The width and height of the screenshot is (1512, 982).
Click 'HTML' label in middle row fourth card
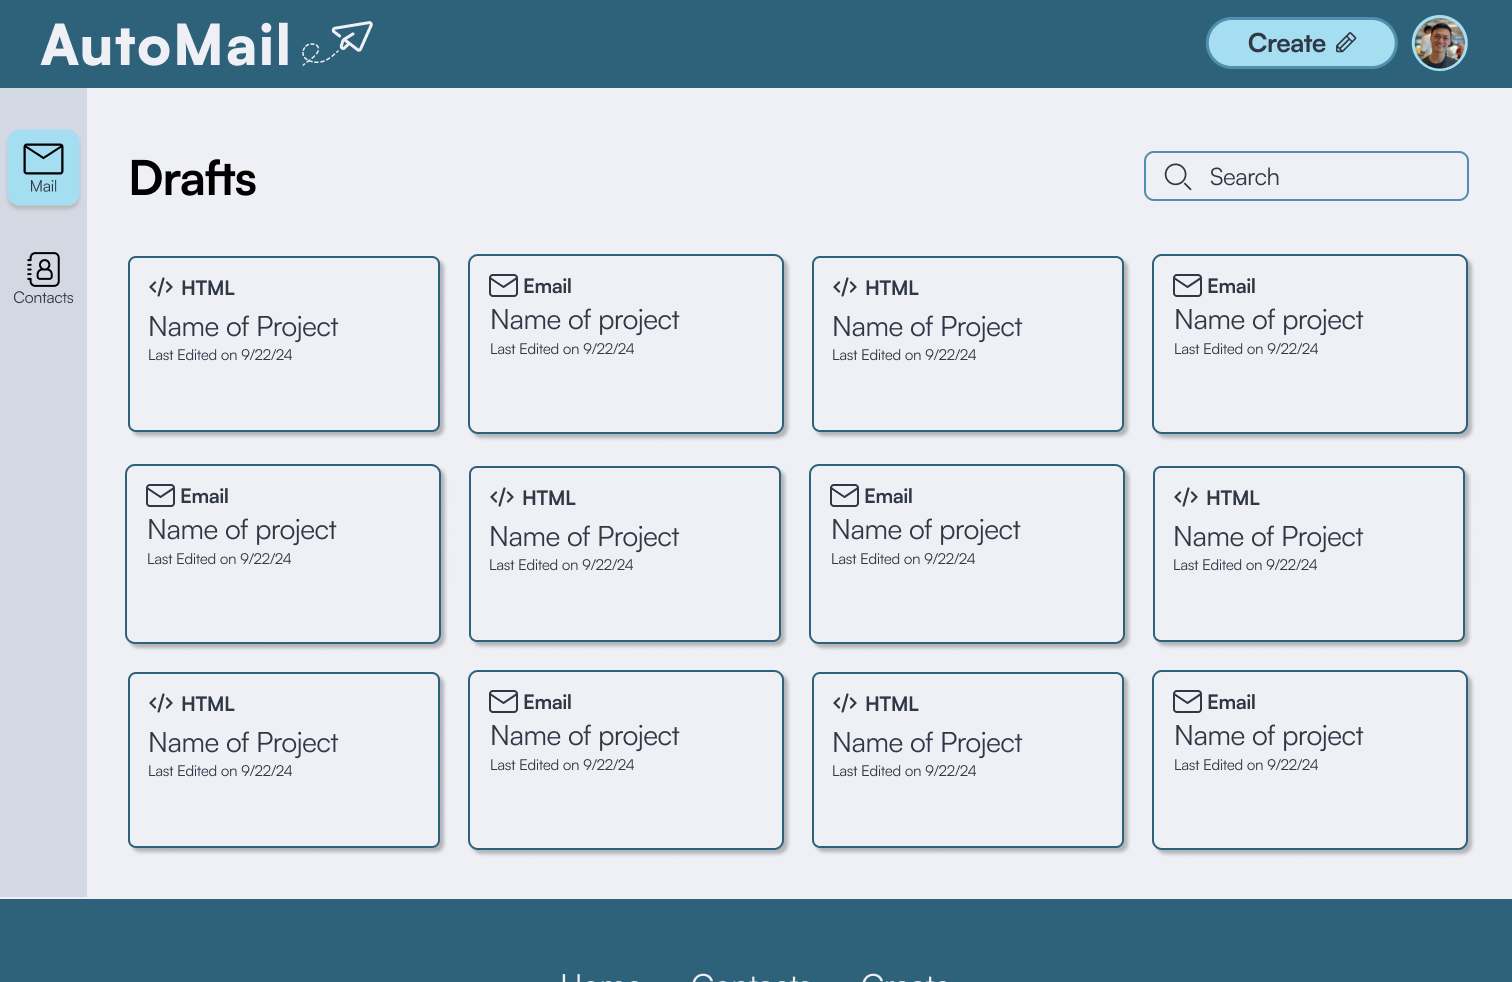(x=1233, y=498)
